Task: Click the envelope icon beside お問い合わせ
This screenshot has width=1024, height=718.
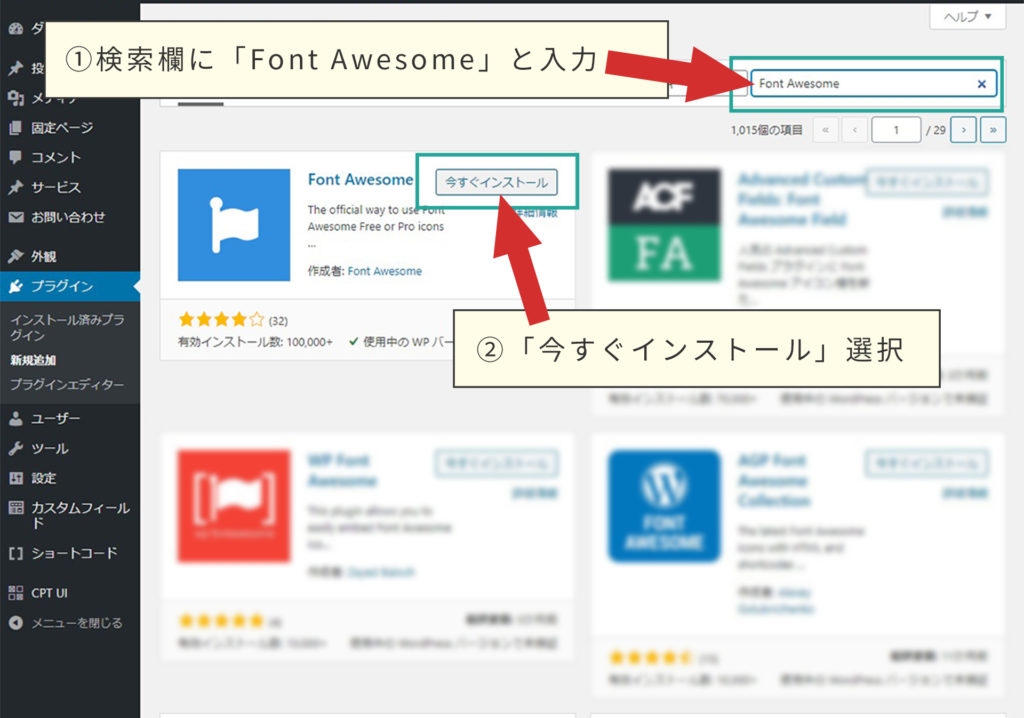Action: pos(16,217)
